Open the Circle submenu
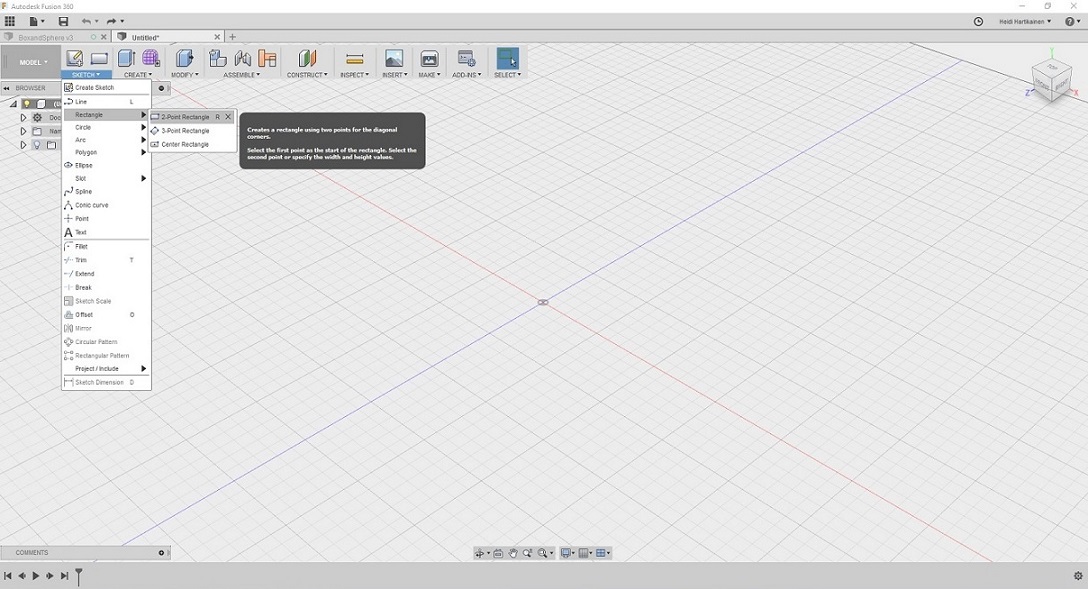 (106, 128)
